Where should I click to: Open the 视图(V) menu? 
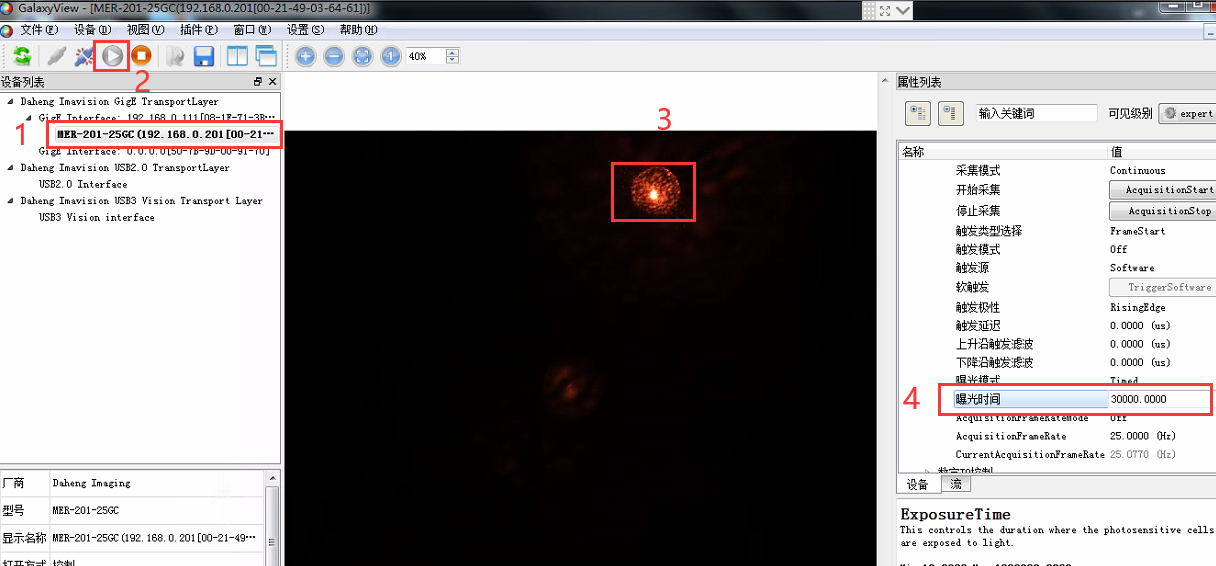click(x=145, y=30)
